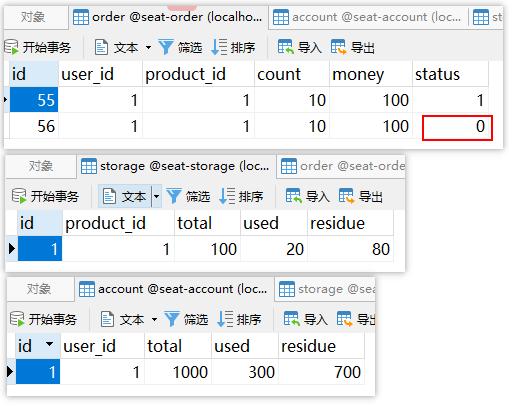Click Sort icon in storage window
509x405 pixels.
coord(227,196)
